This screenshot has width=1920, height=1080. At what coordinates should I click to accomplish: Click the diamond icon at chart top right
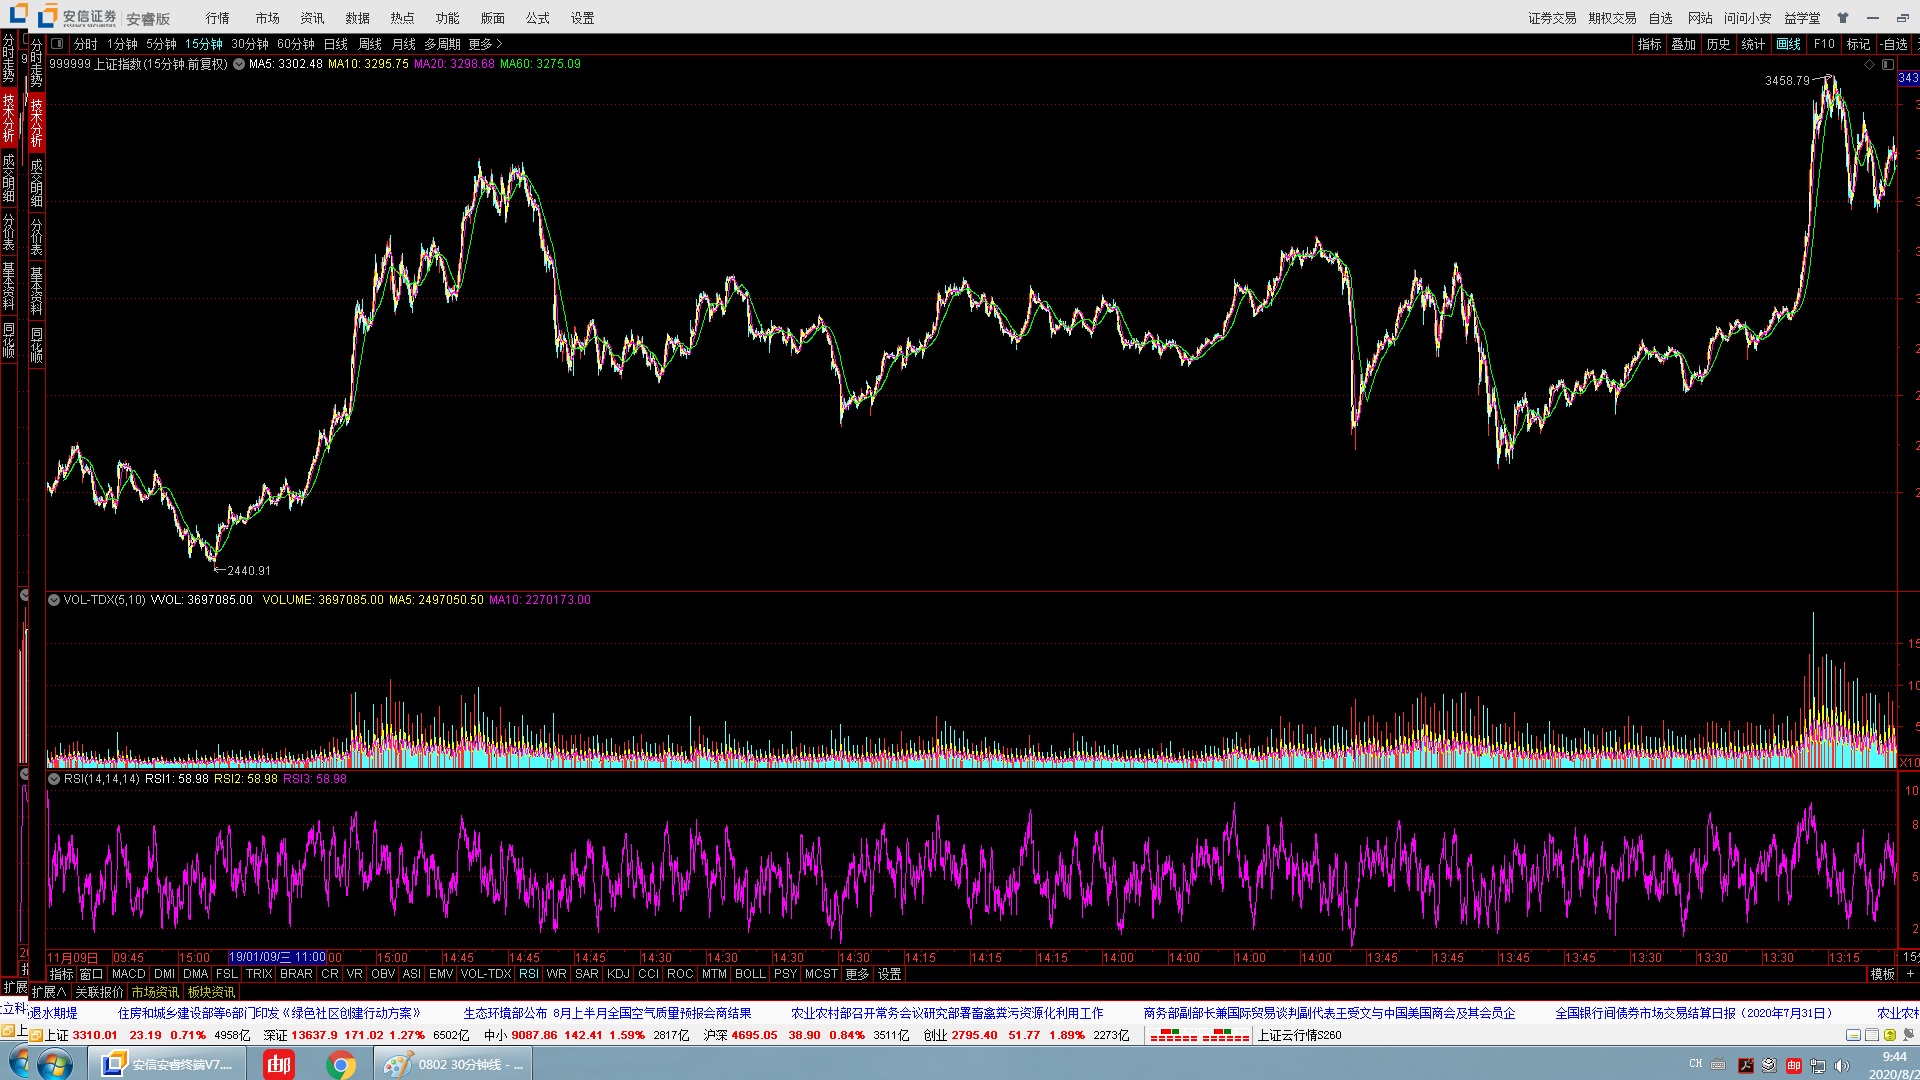1869,64
